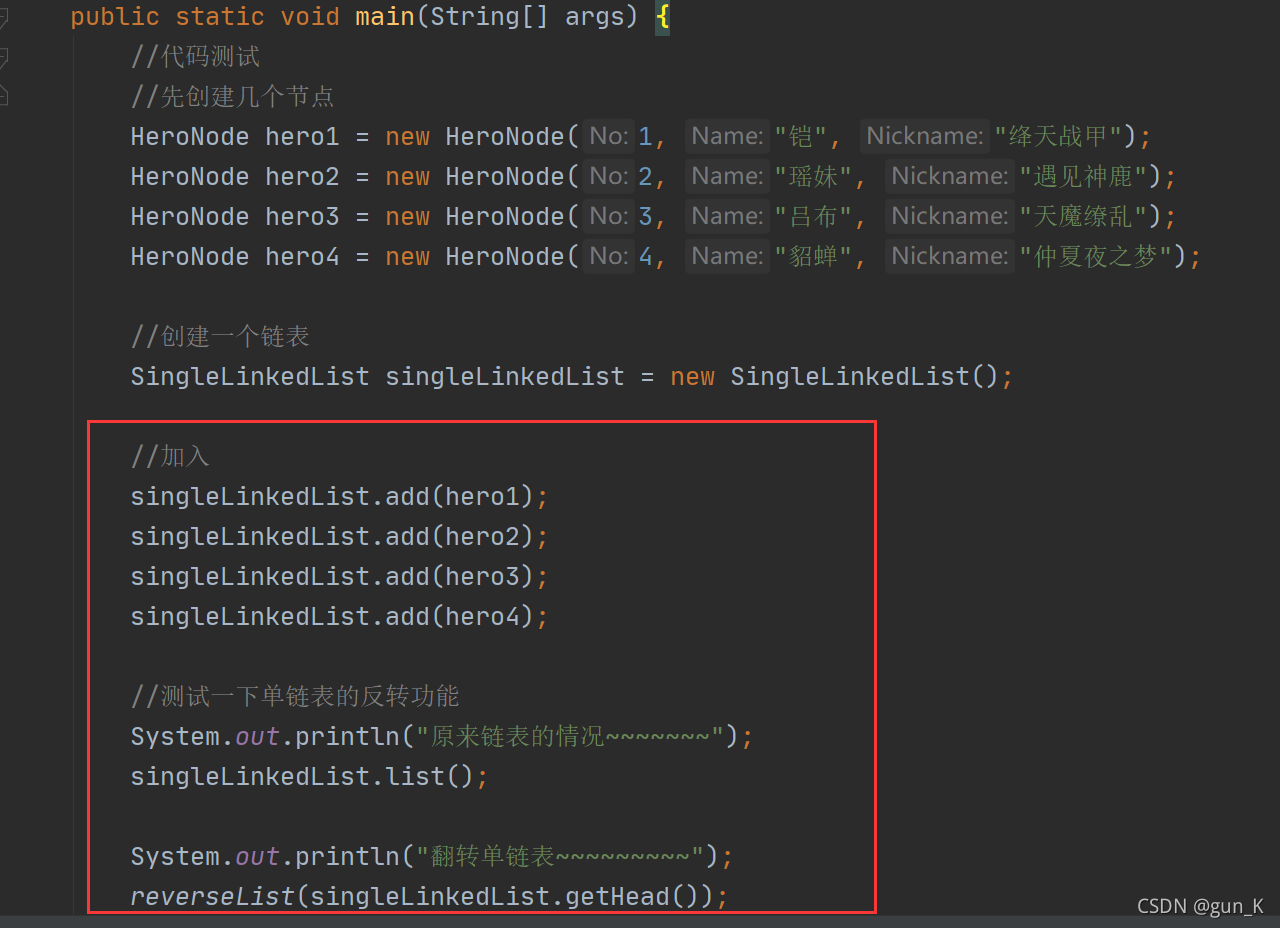Click the comment //测试一下单链表的反转功能

295,697
